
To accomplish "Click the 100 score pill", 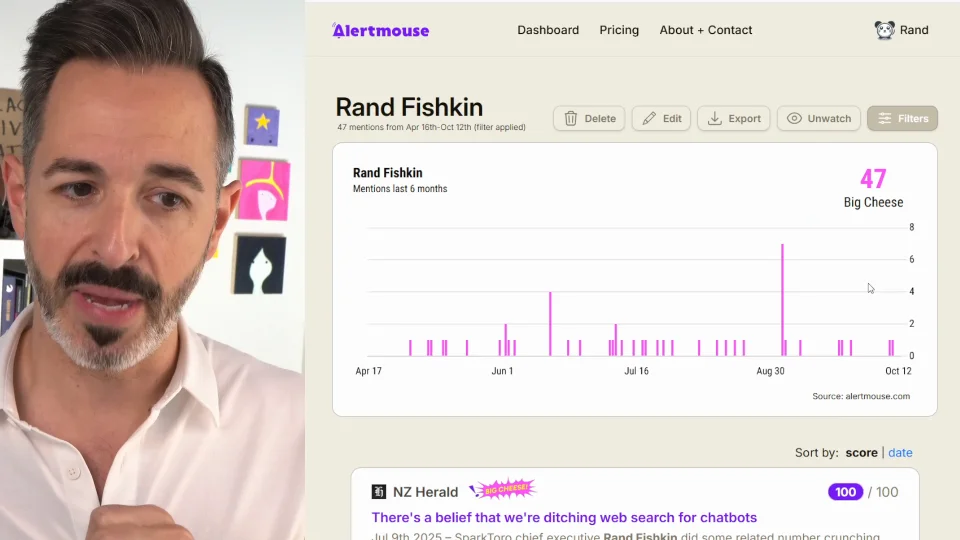I will 845,492.
